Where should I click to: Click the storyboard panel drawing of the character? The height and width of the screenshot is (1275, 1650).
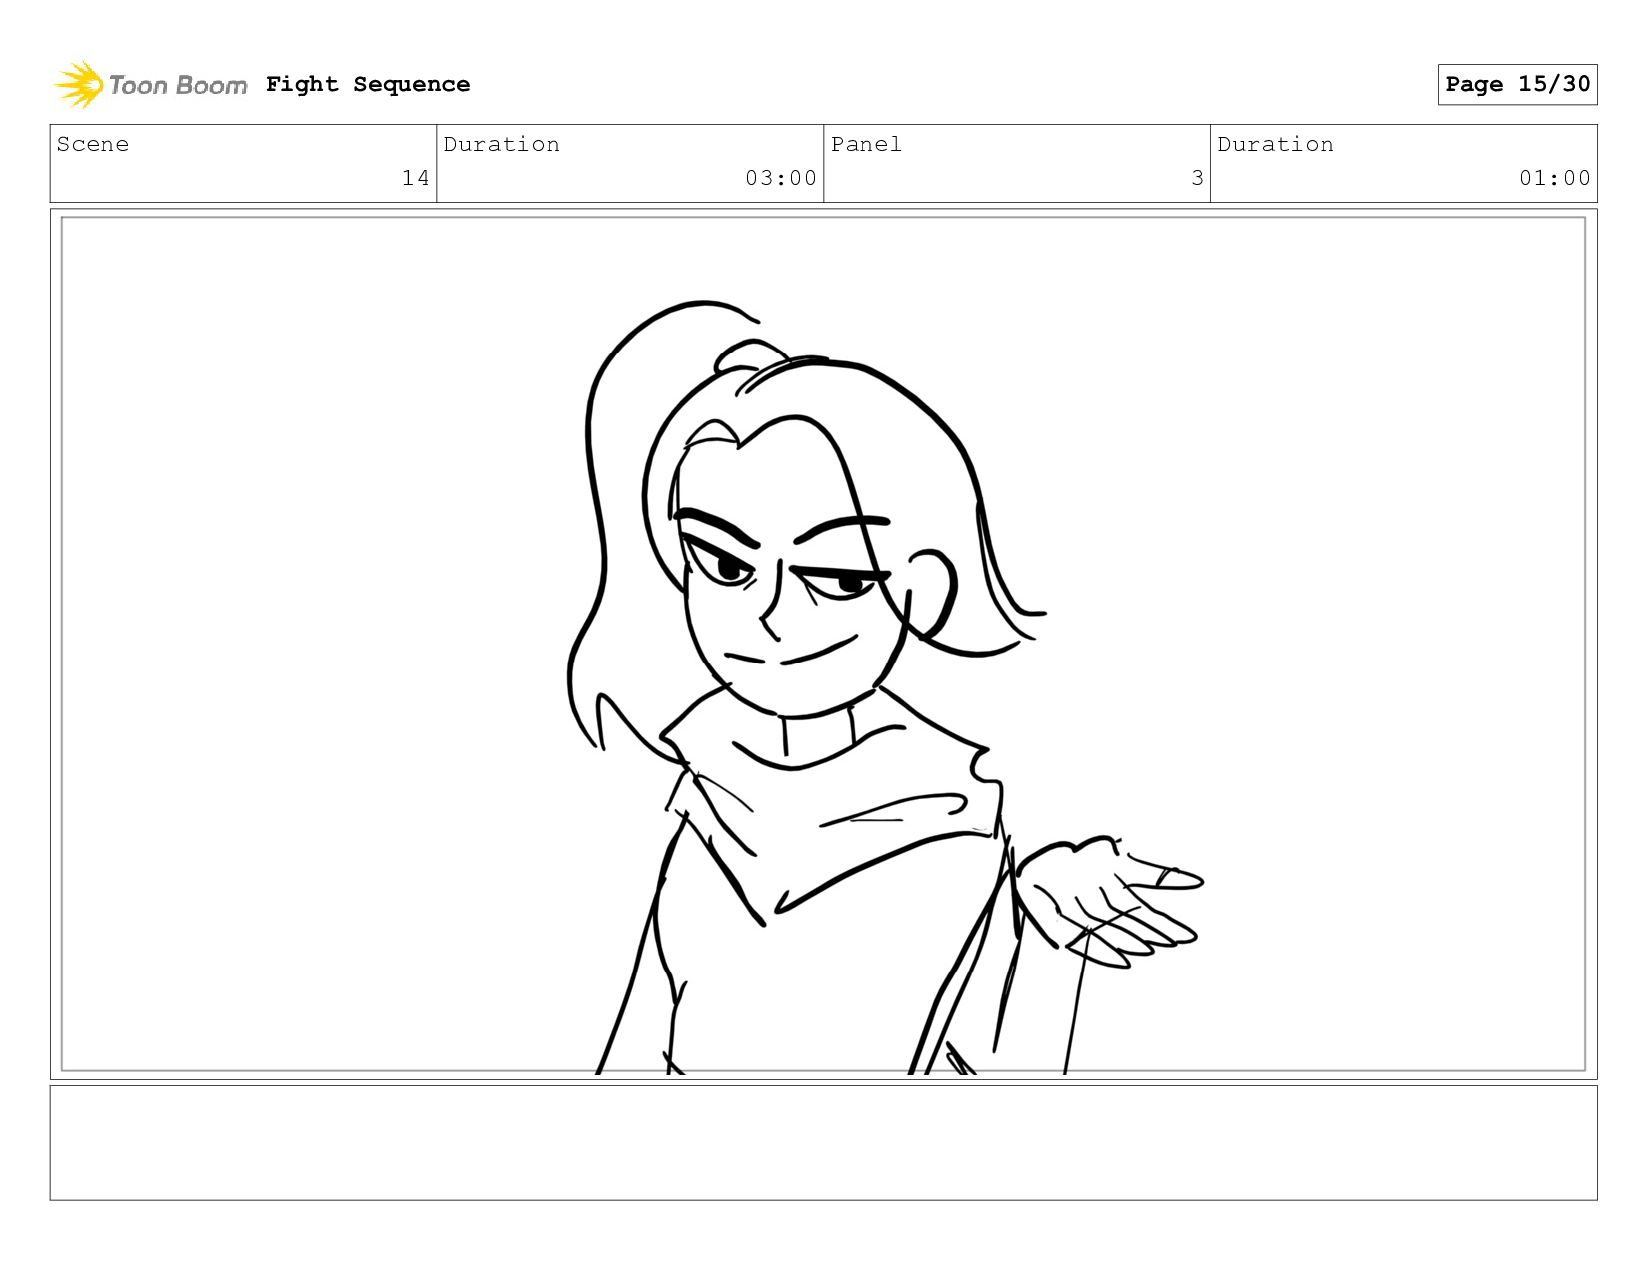(x=823, y=644)
